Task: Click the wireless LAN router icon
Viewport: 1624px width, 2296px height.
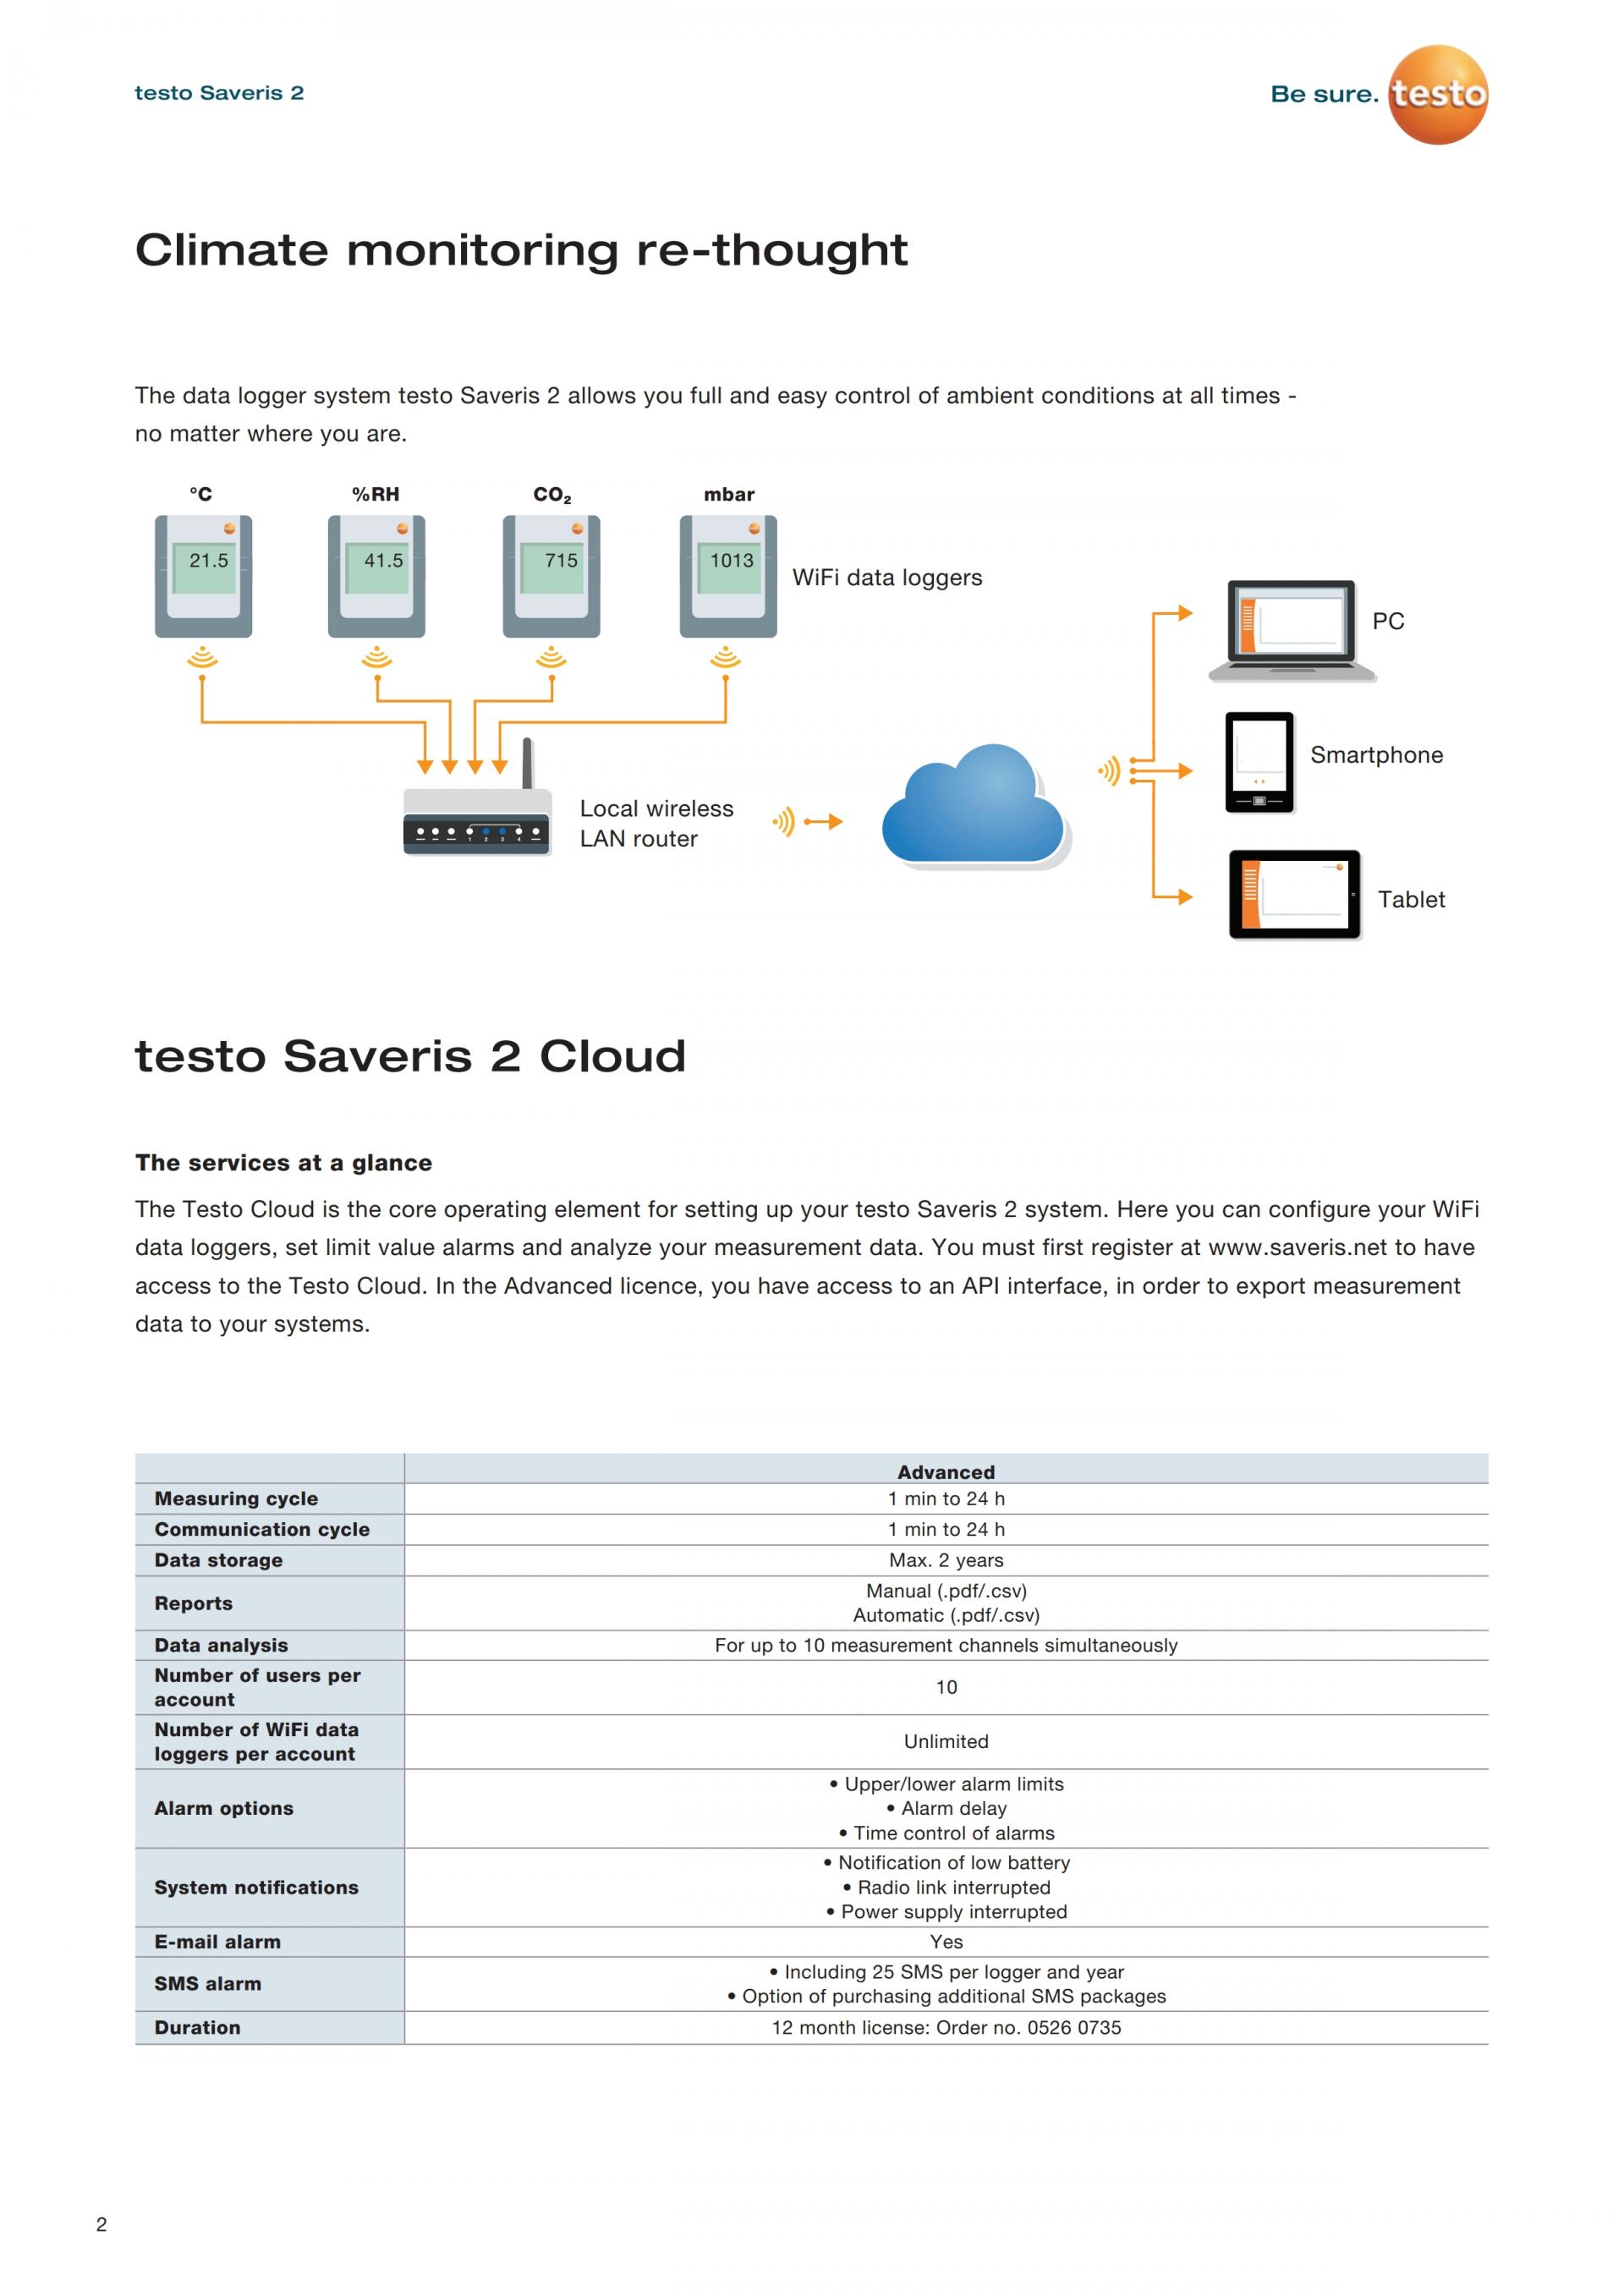Action: (x=477, y=821)
